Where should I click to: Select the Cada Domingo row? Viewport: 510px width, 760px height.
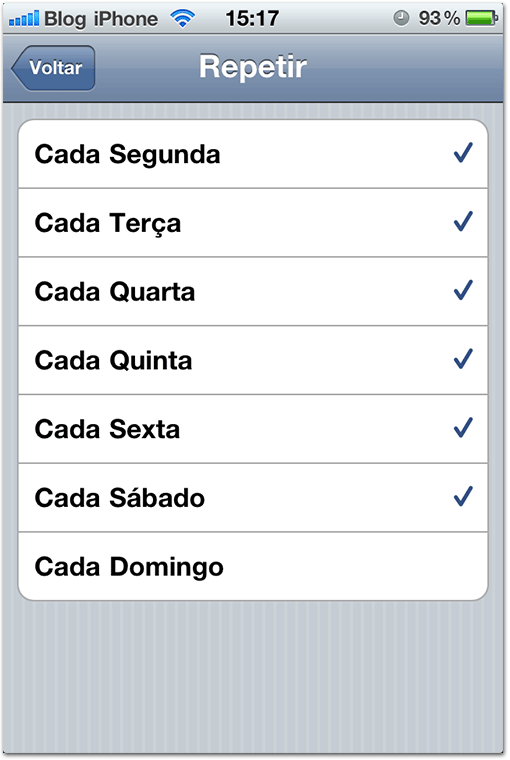click(253, 567)
